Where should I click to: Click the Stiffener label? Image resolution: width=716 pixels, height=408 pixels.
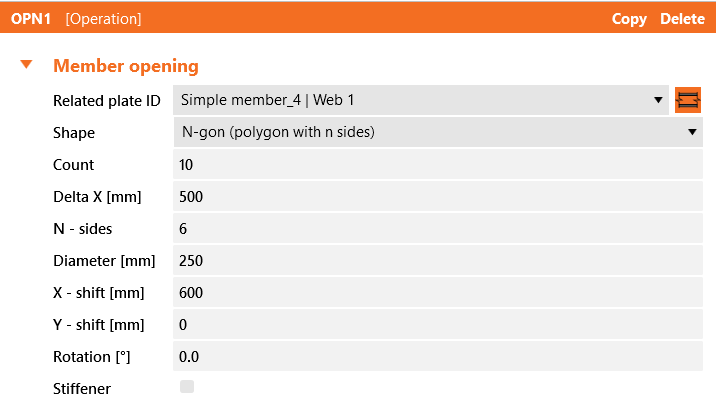coord(82,388)
